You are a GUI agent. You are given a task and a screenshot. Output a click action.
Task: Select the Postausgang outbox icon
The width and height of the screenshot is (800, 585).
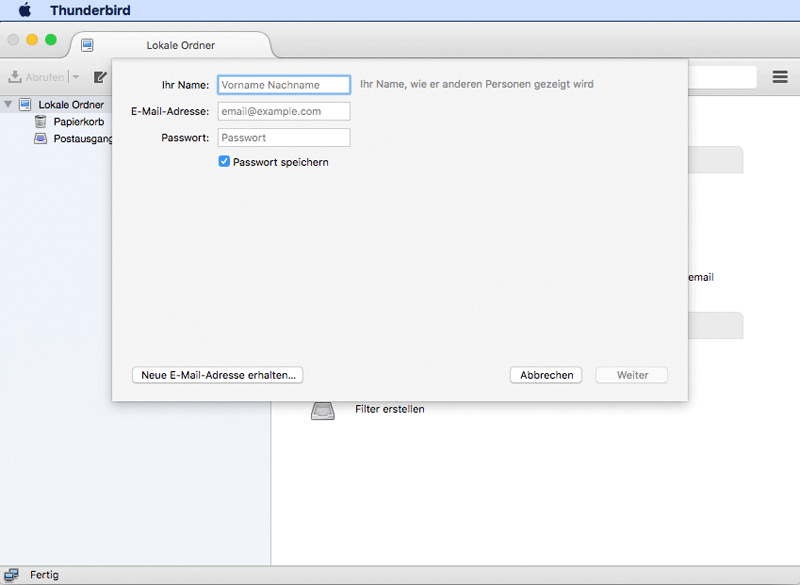(x=41, y=139)
